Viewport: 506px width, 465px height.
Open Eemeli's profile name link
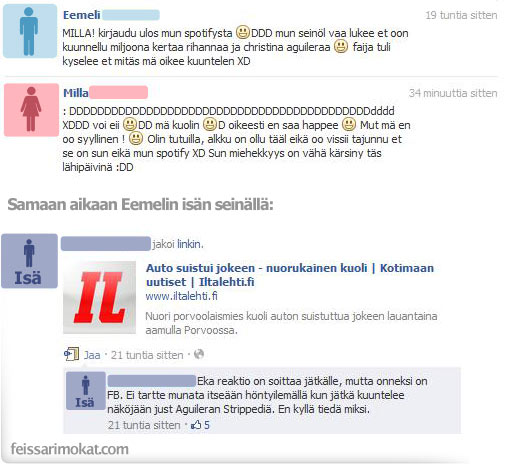click(82, 15)
